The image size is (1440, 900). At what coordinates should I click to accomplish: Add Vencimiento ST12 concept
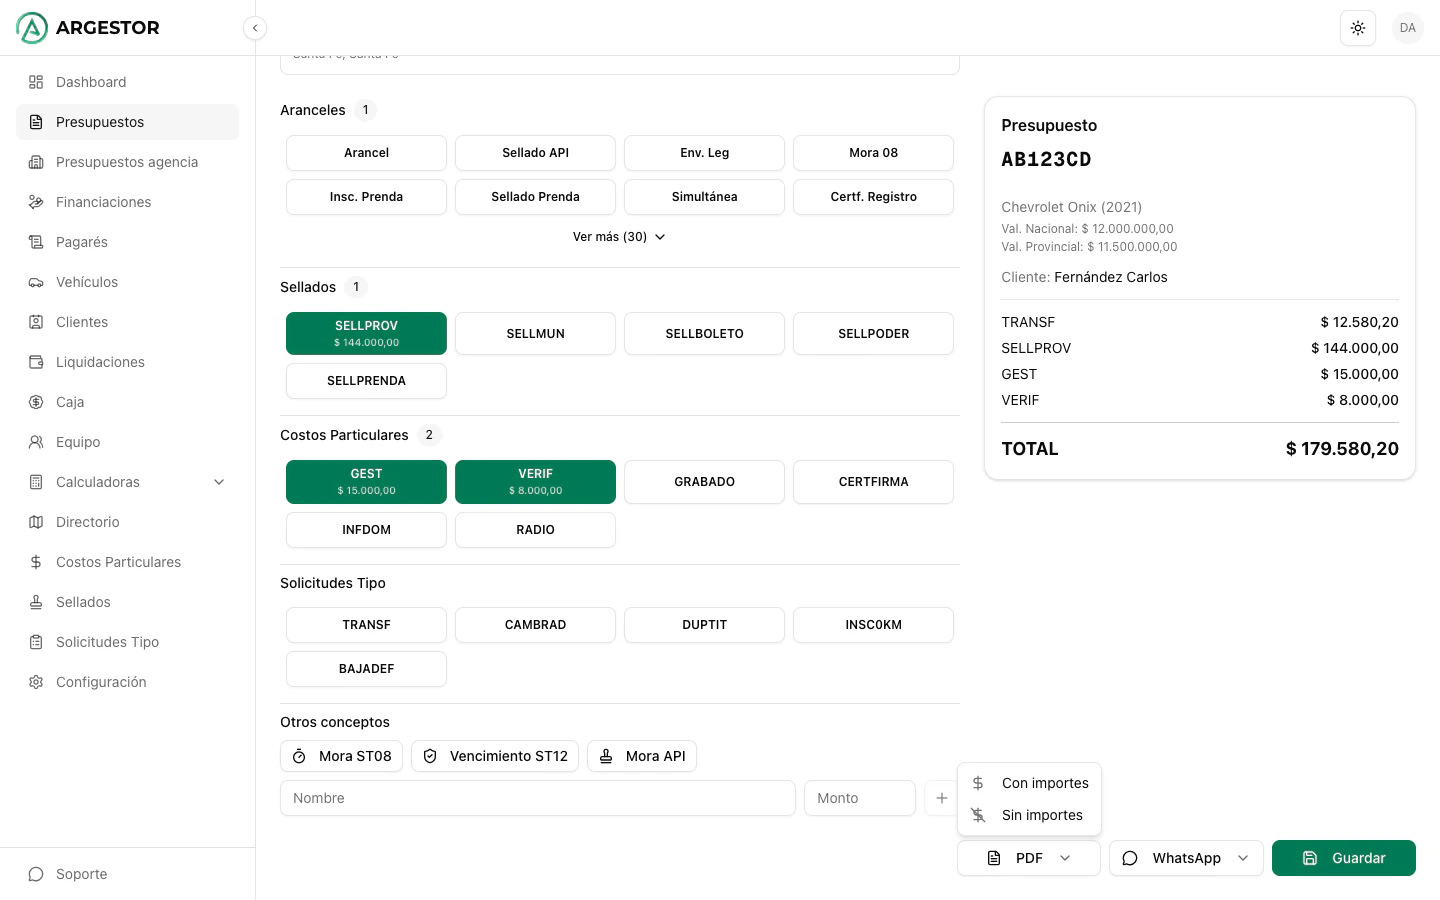(x=495, y=756)
